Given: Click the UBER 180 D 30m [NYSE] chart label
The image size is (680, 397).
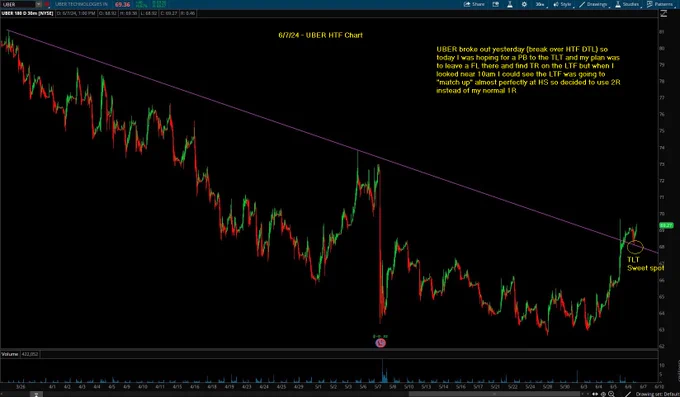Looking at the screenshot, I should [x=27, y=13].
